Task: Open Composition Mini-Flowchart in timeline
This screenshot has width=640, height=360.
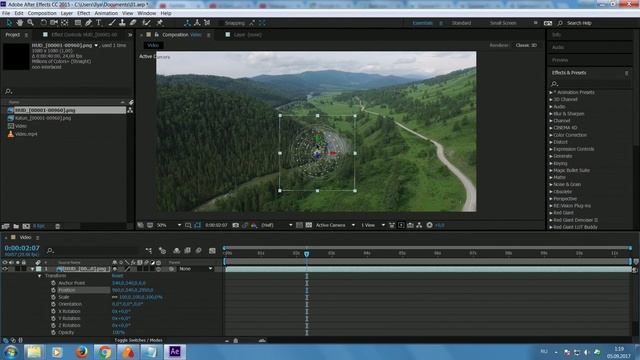Action: click(149, 251)
